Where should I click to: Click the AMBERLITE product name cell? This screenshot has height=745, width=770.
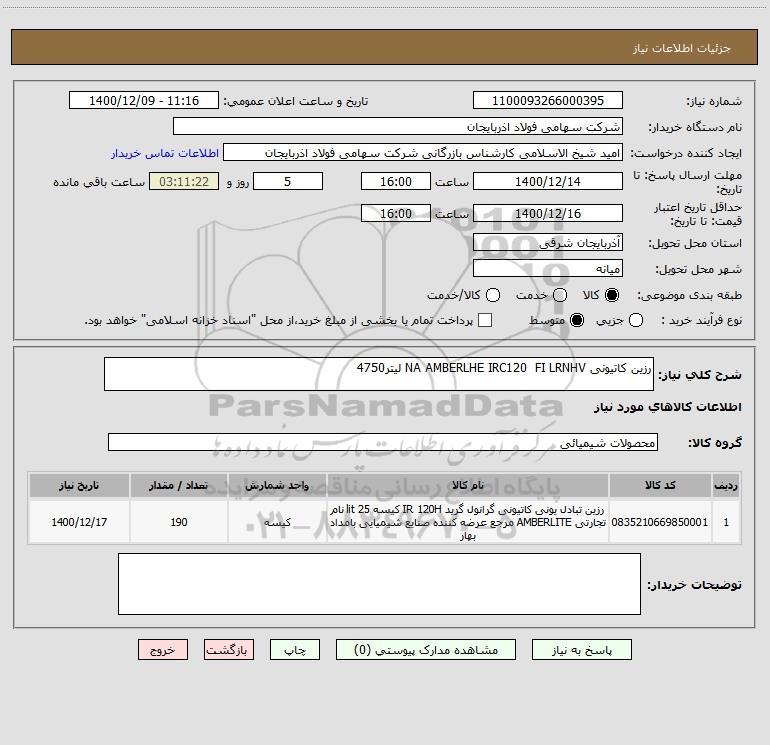468,522
